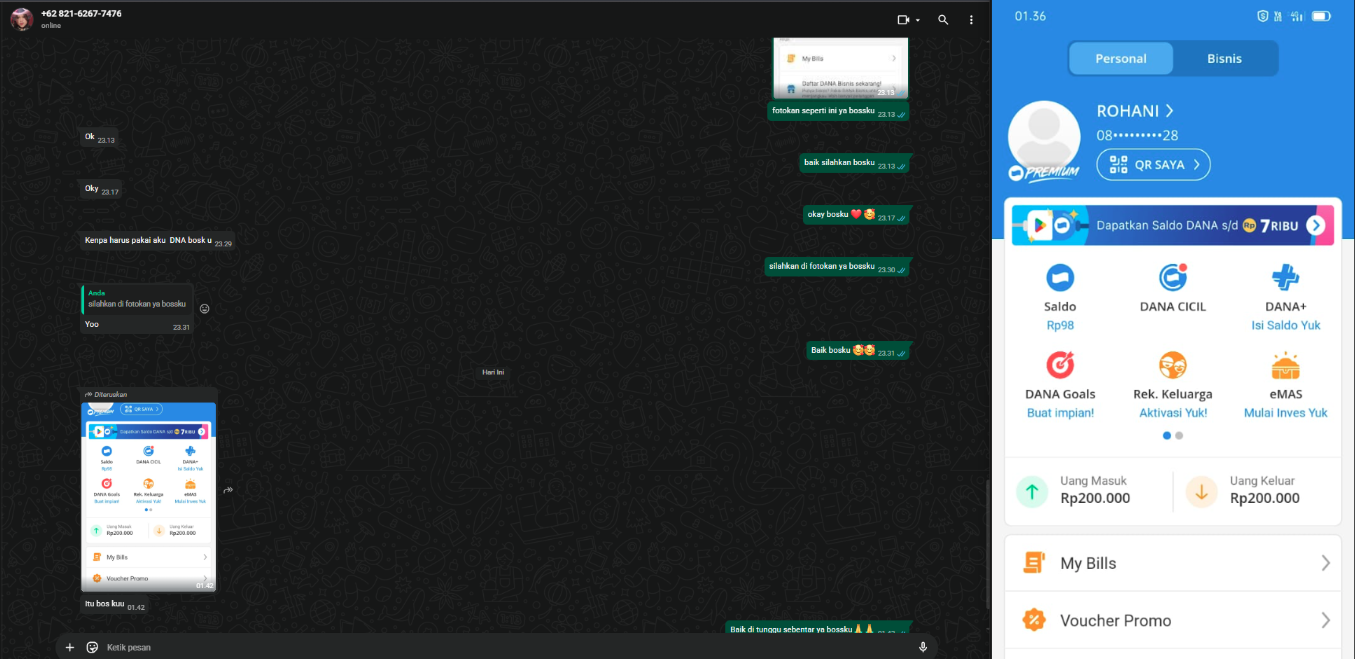Open the forwarded DANA screenshot in chat
1355x659 pixels.
coord(148,496)
